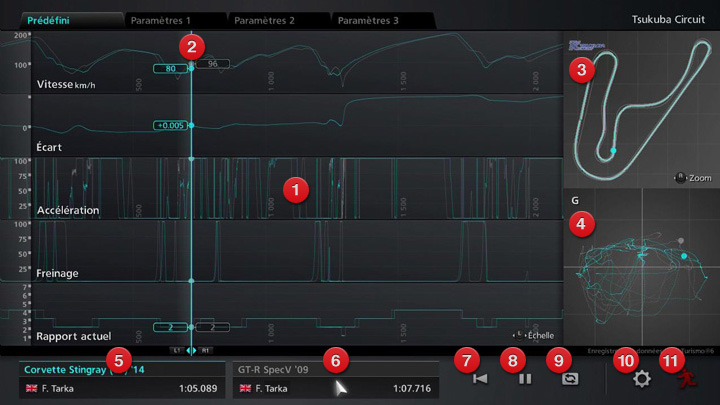The image size is (720, 405).
Task: Pause the replay playback
Action: tap(524, 379)
